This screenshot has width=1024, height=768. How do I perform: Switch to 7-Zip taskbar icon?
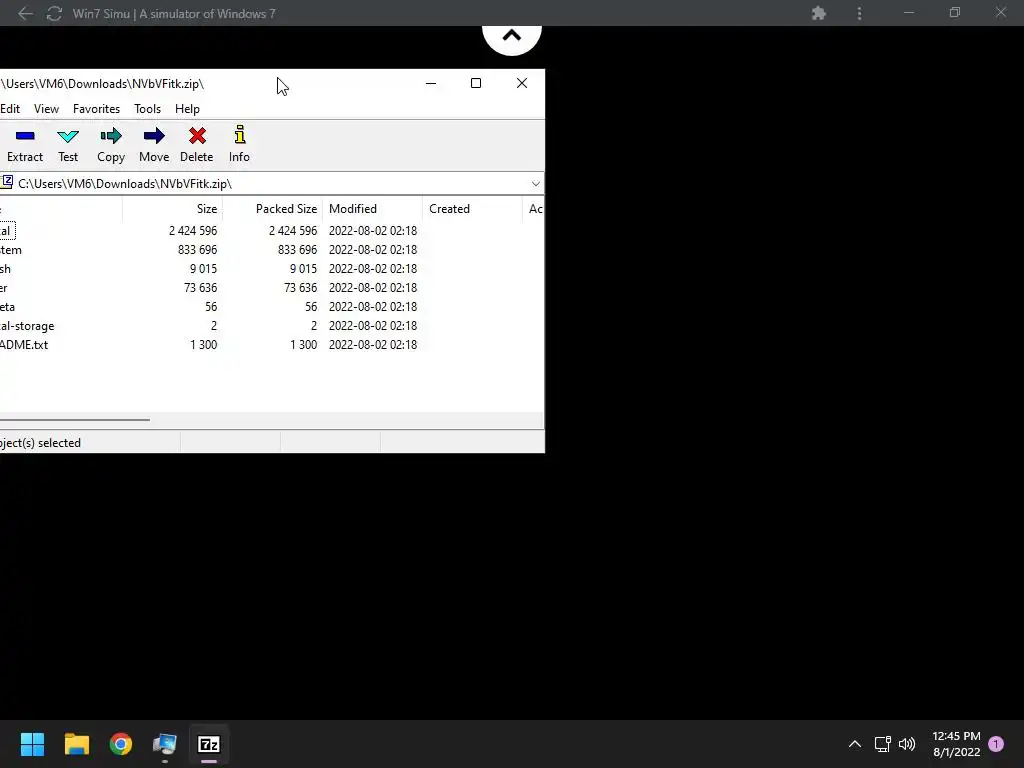209,744
